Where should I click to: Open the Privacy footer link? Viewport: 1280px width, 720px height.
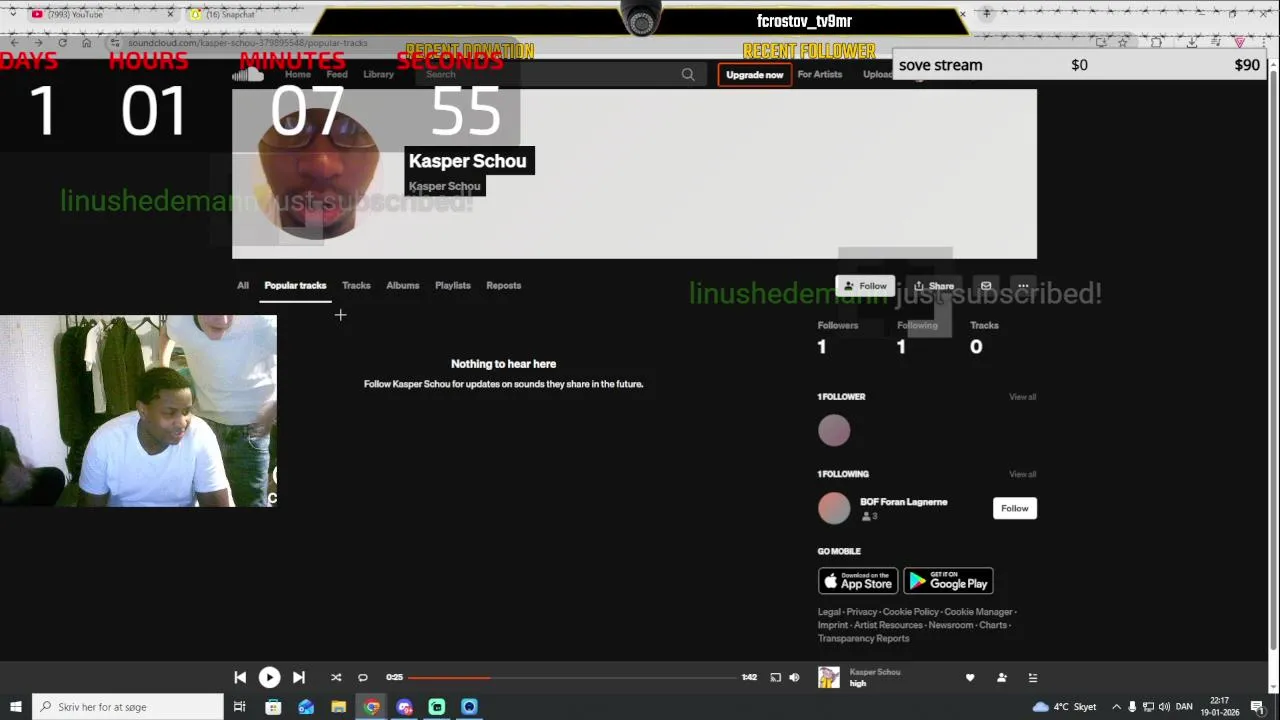click(862, 612)
